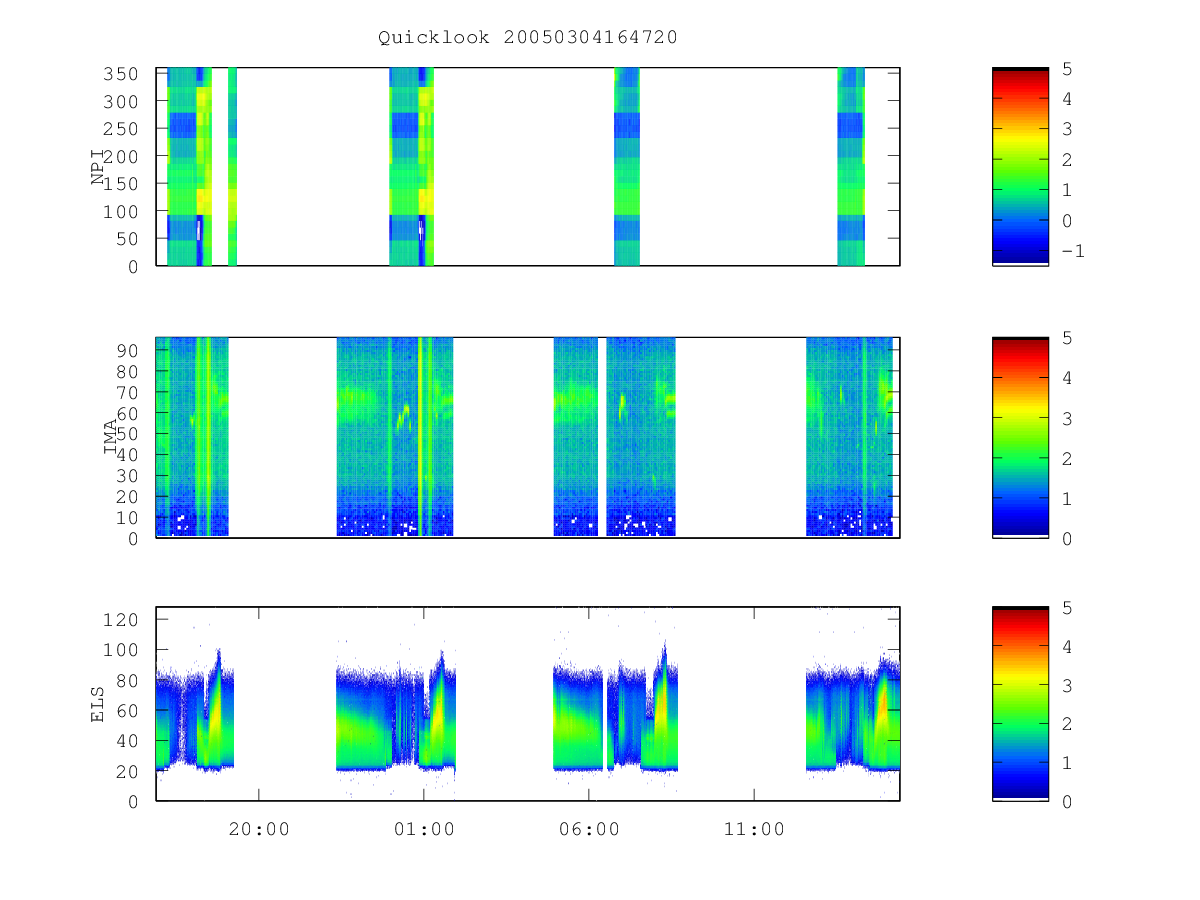Screen dimensions: 1200x900
Task: Click the 01:00 time tick label
Action: coord(424,829)
